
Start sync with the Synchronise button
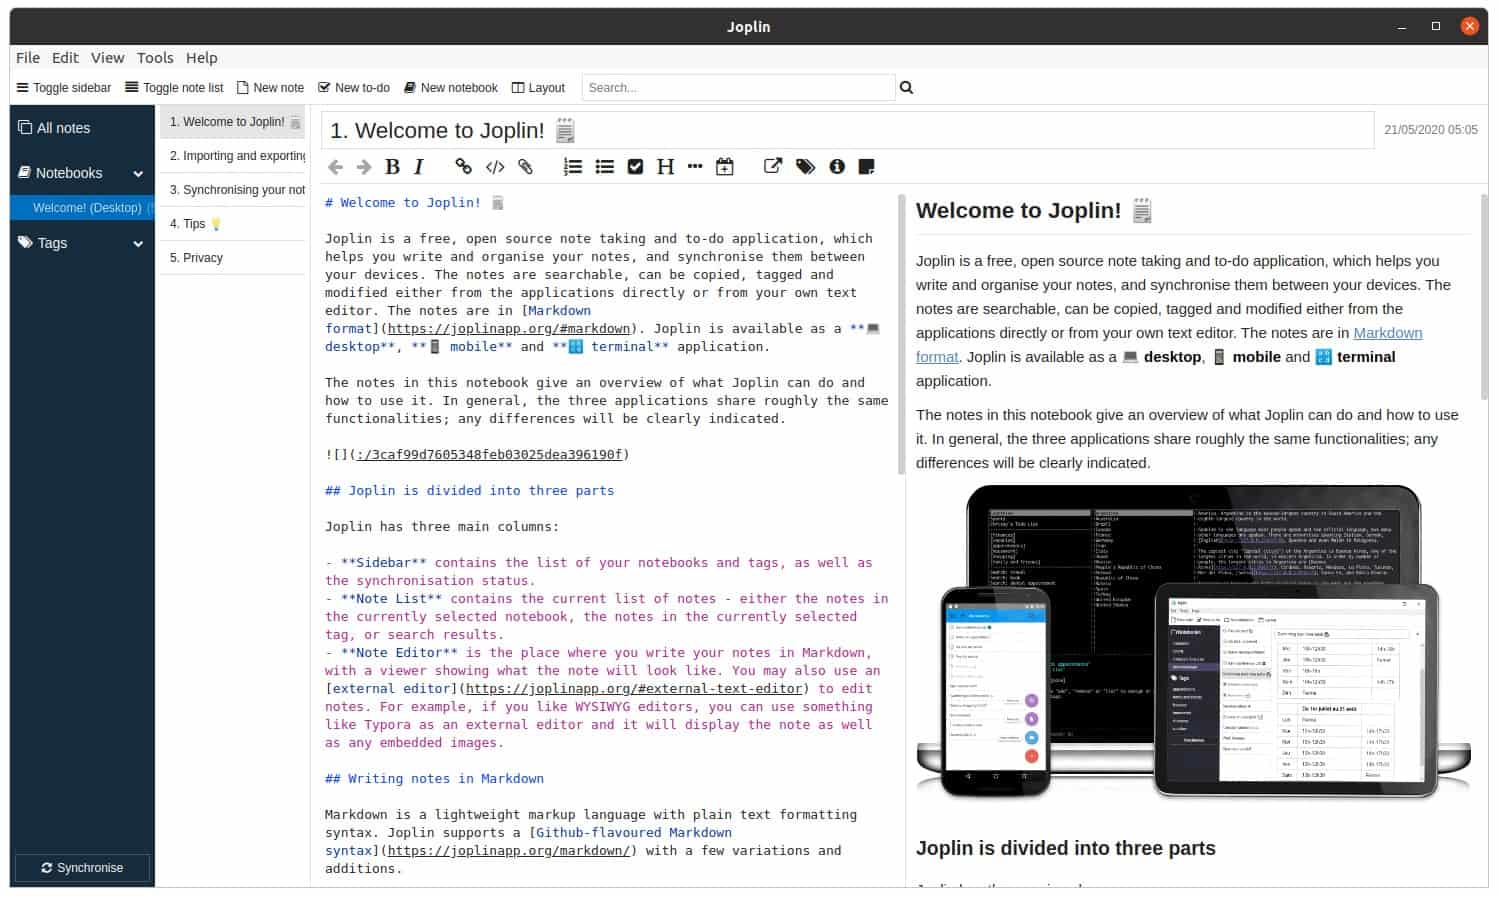point(82,868)
